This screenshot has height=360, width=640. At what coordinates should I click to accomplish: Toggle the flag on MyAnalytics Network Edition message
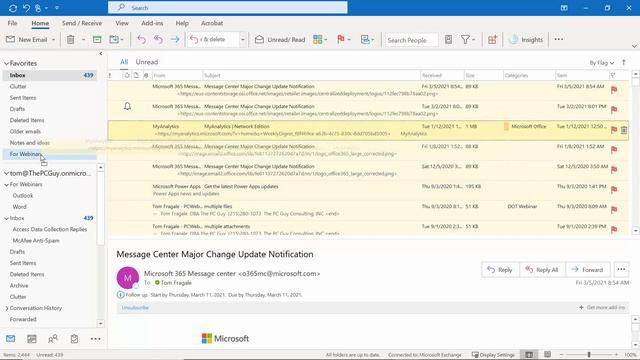tap(614, 130)
